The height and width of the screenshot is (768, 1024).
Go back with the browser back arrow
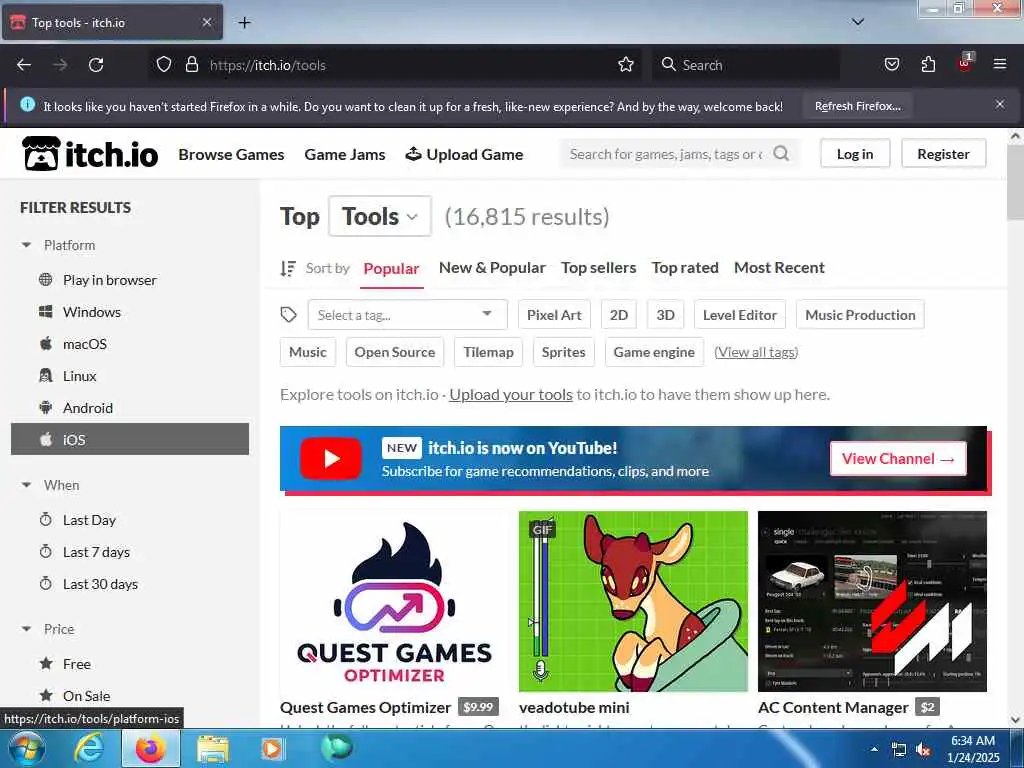click(24, 65)
